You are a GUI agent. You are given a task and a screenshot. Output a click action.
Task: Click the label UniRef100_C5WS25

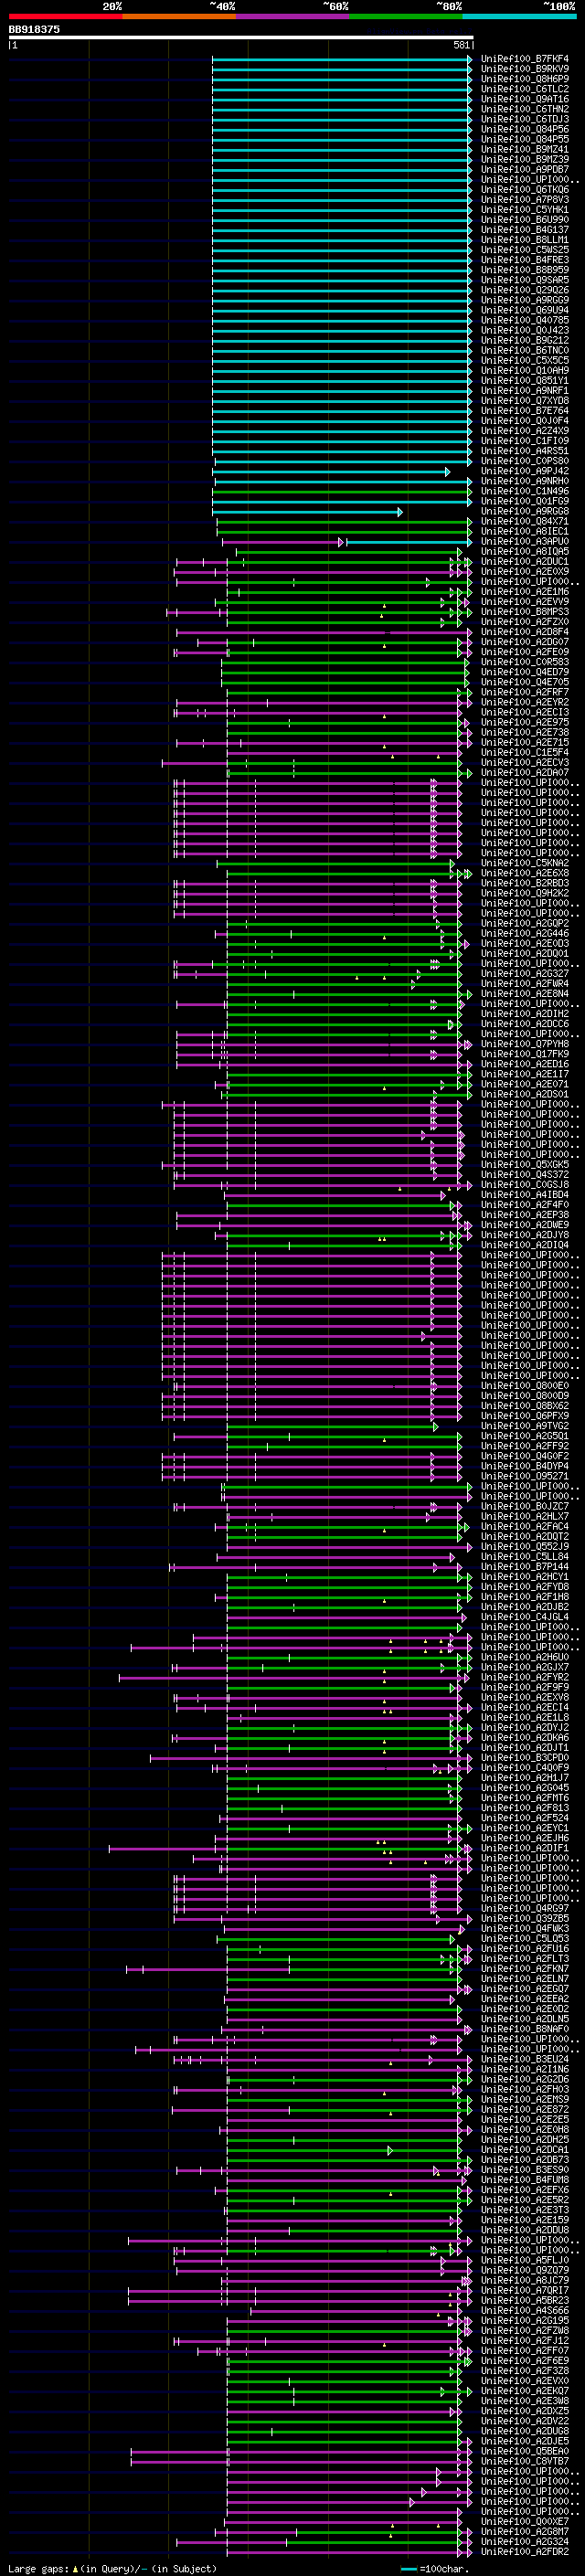525,250
